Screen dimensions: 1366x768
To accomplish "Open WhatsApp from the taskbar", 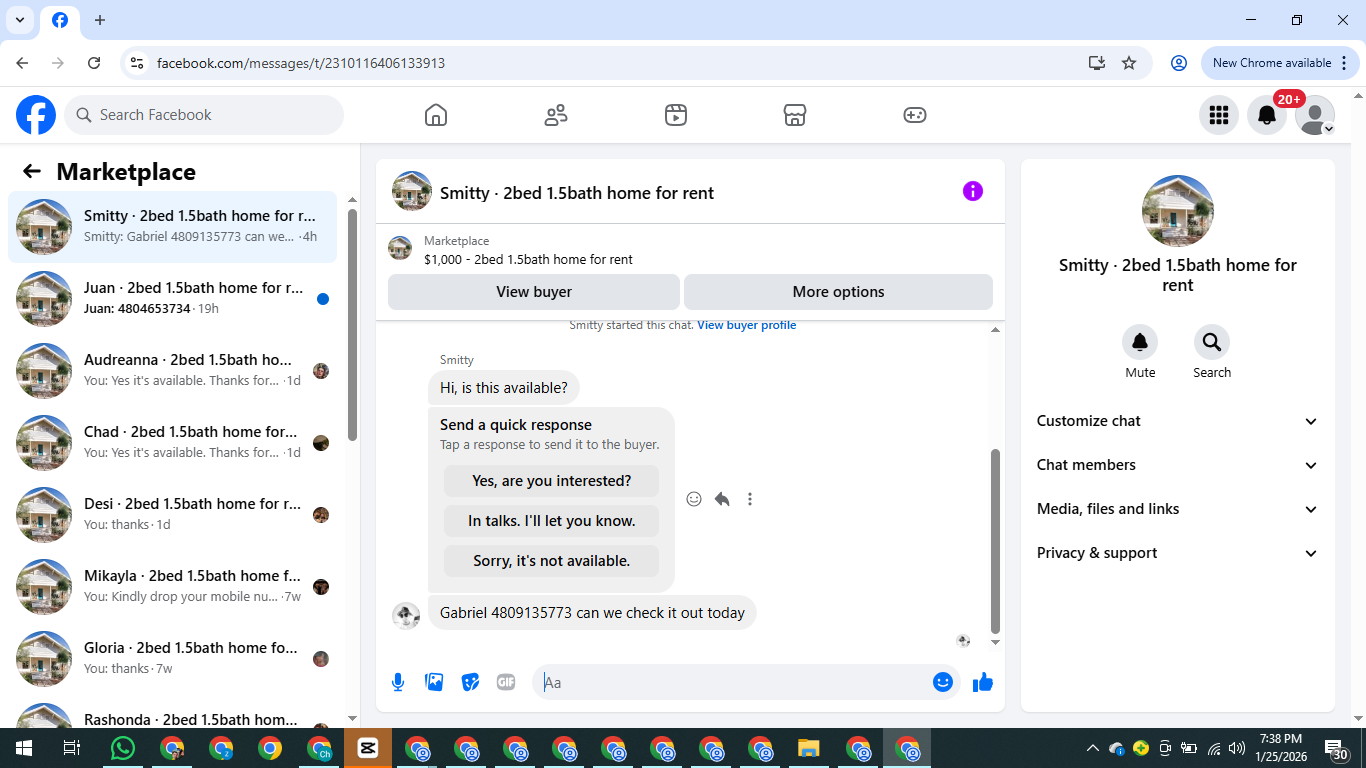I will [x=123, y=748].
